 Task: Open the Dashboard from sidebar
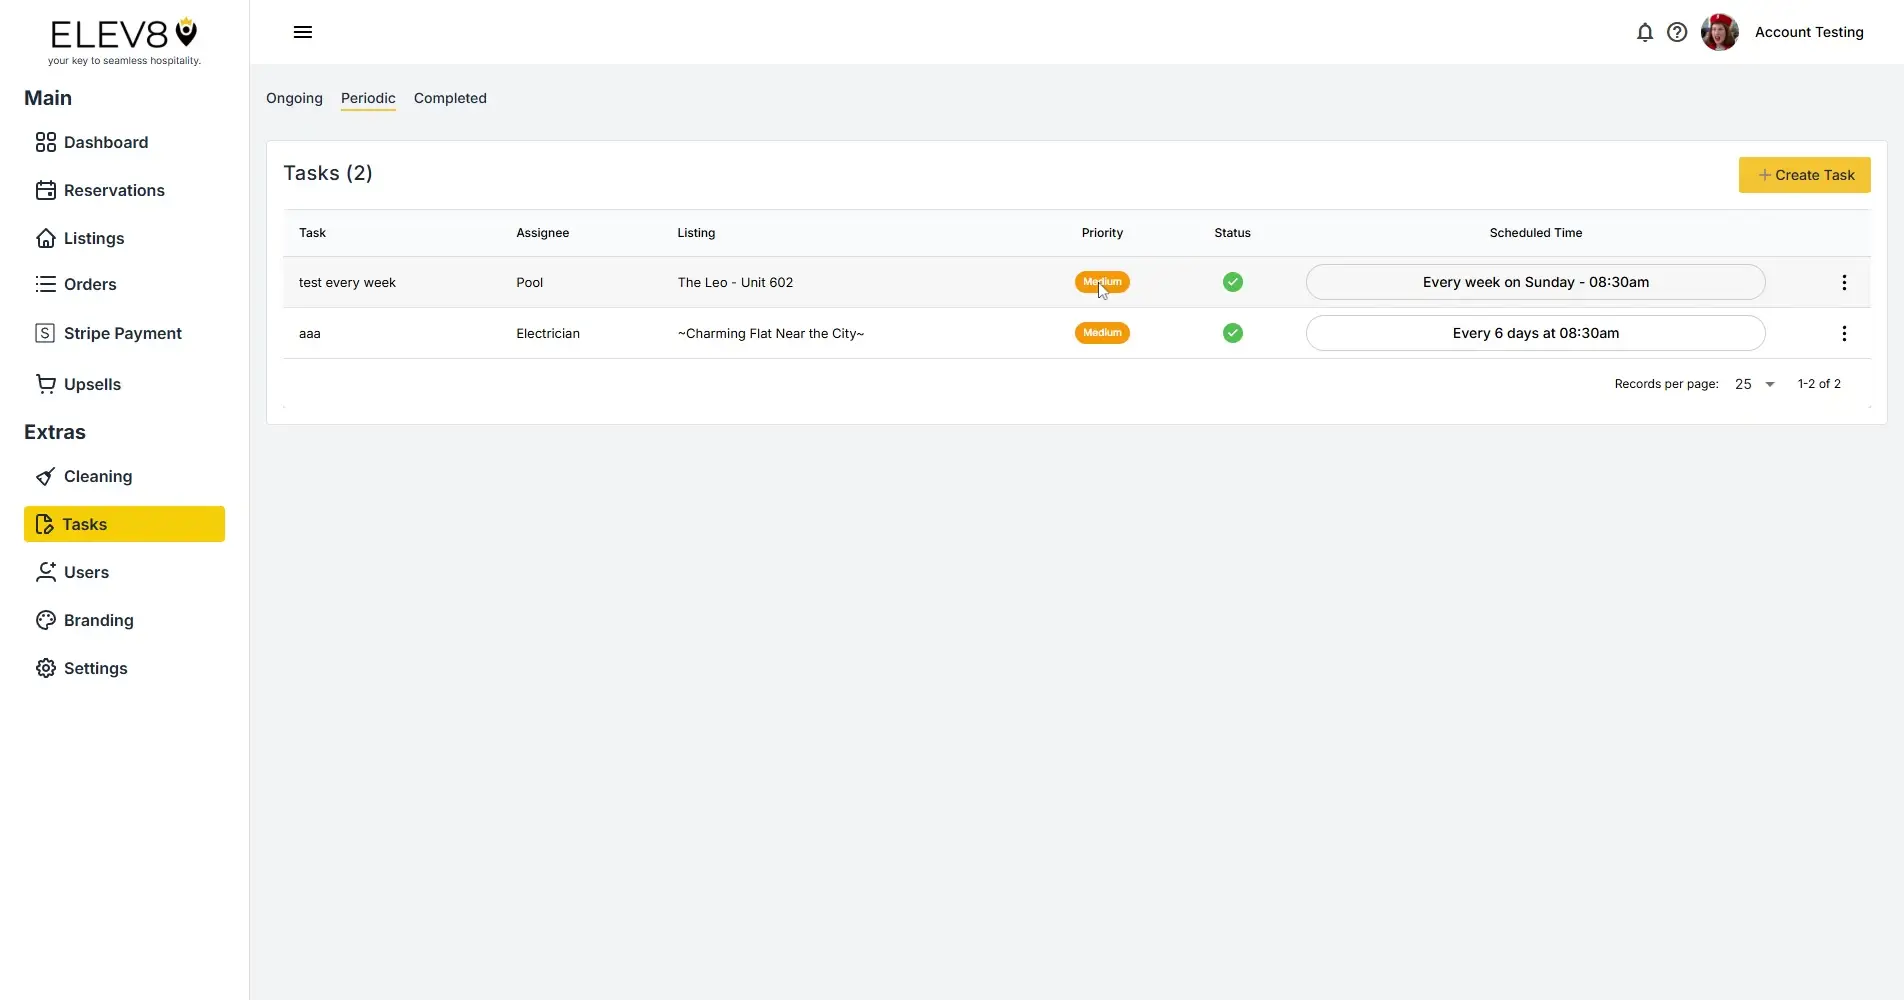[x=104, y=142]
